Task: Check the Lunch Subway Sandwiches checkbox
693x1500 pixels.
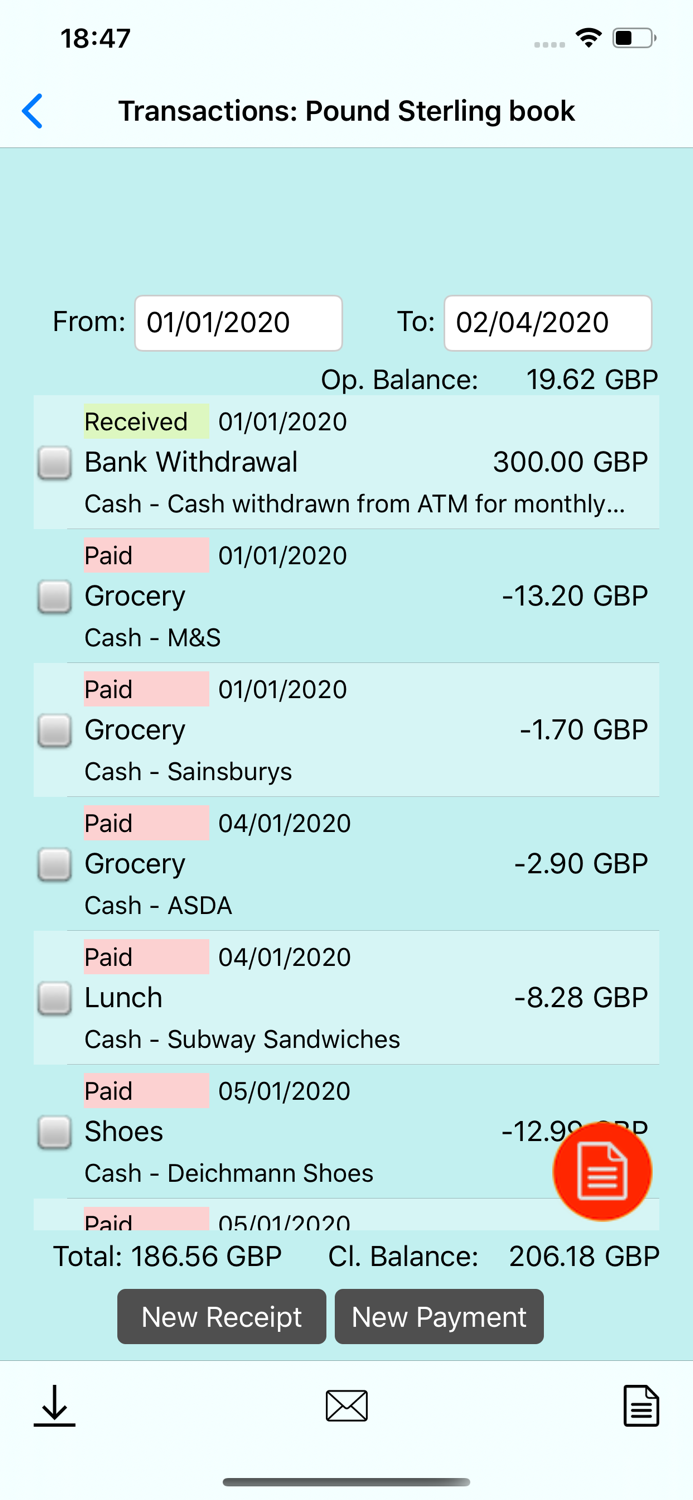Action: coord(54,998)
